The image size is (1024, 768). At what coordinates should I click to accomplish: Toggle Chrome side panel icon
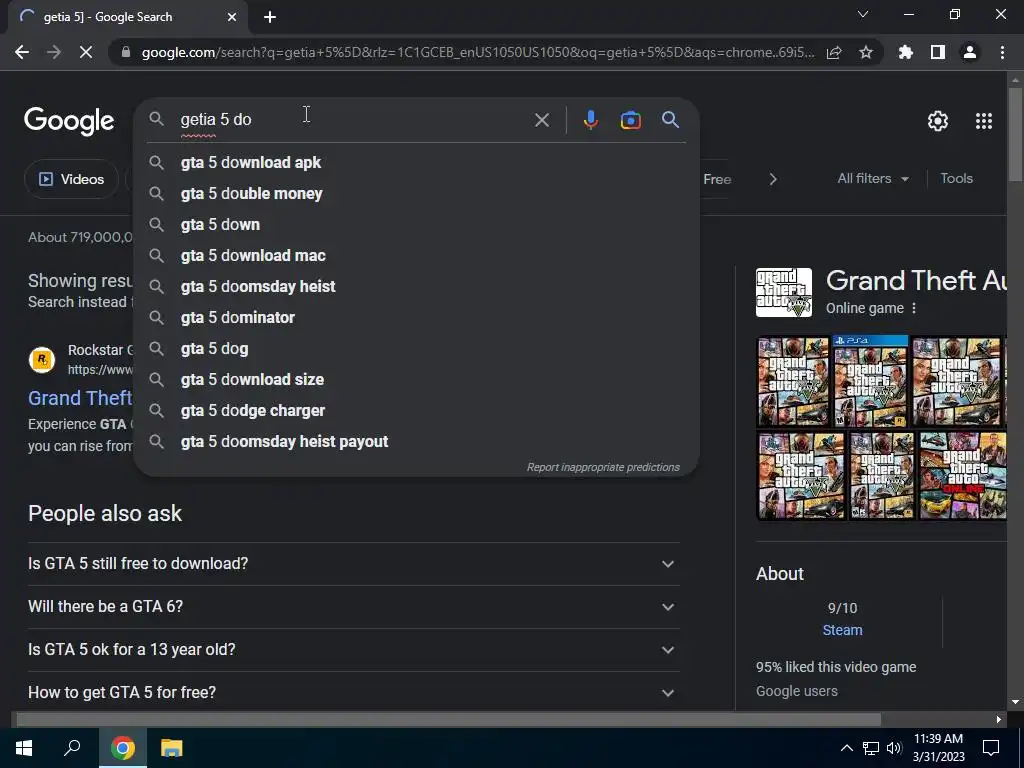[x=937, y=52]
